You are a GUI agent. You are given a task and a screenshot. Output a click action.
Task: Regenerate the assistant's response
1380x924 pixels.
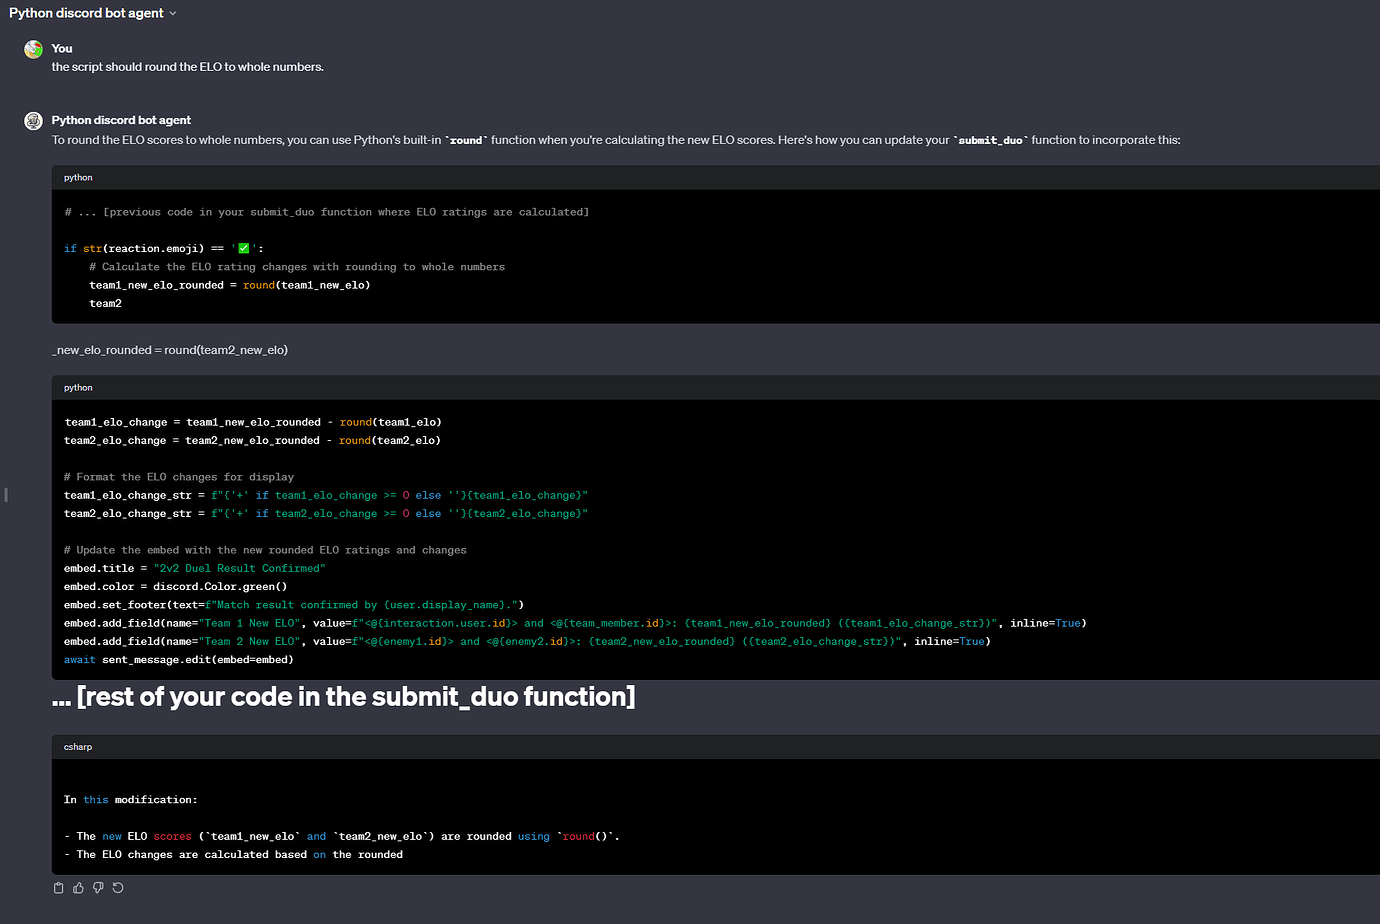pos(118,887)
